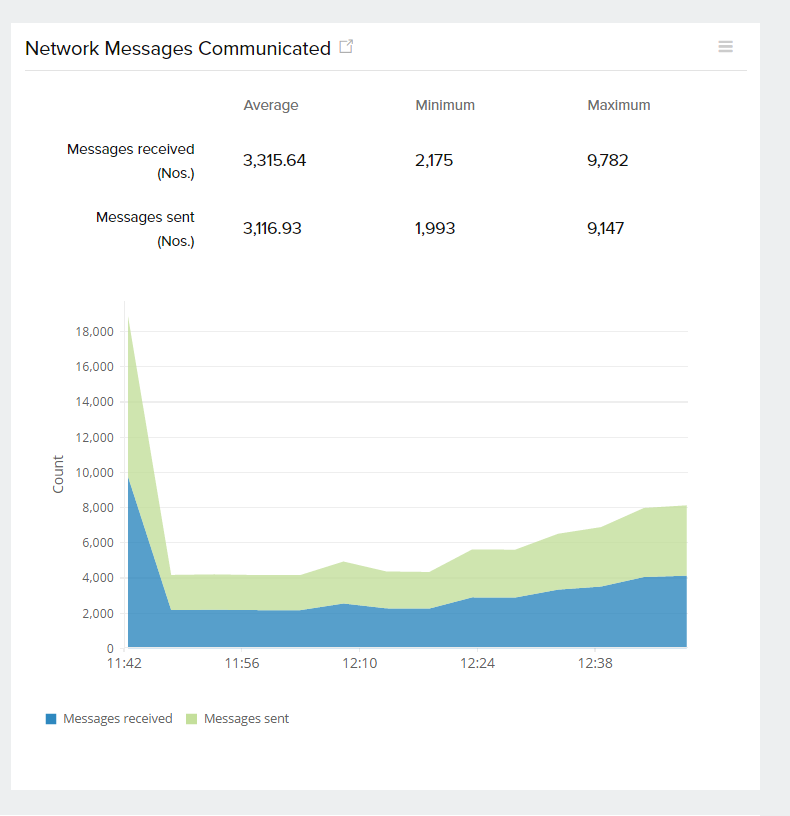
Task: Click the Count label on the vertical axis
Action: click(58, 473)
